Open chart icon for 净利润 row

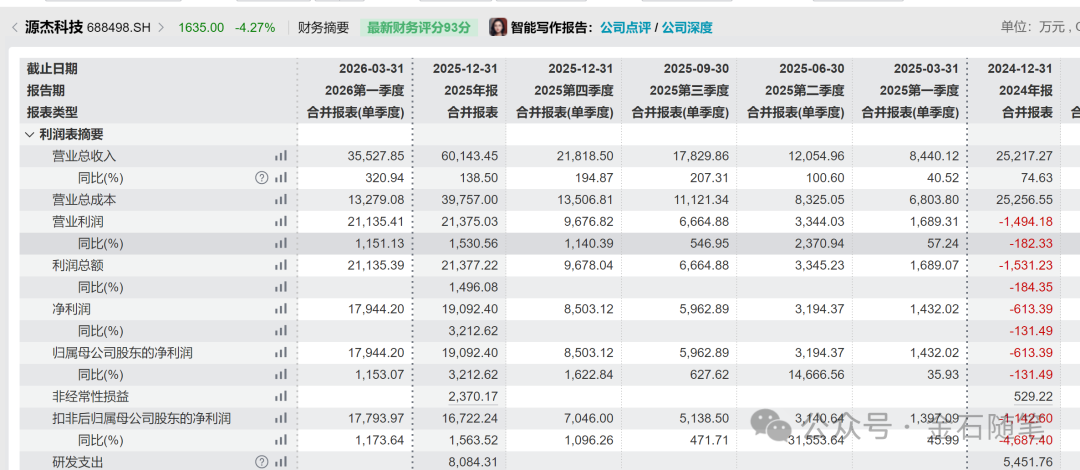coord(280,309)
